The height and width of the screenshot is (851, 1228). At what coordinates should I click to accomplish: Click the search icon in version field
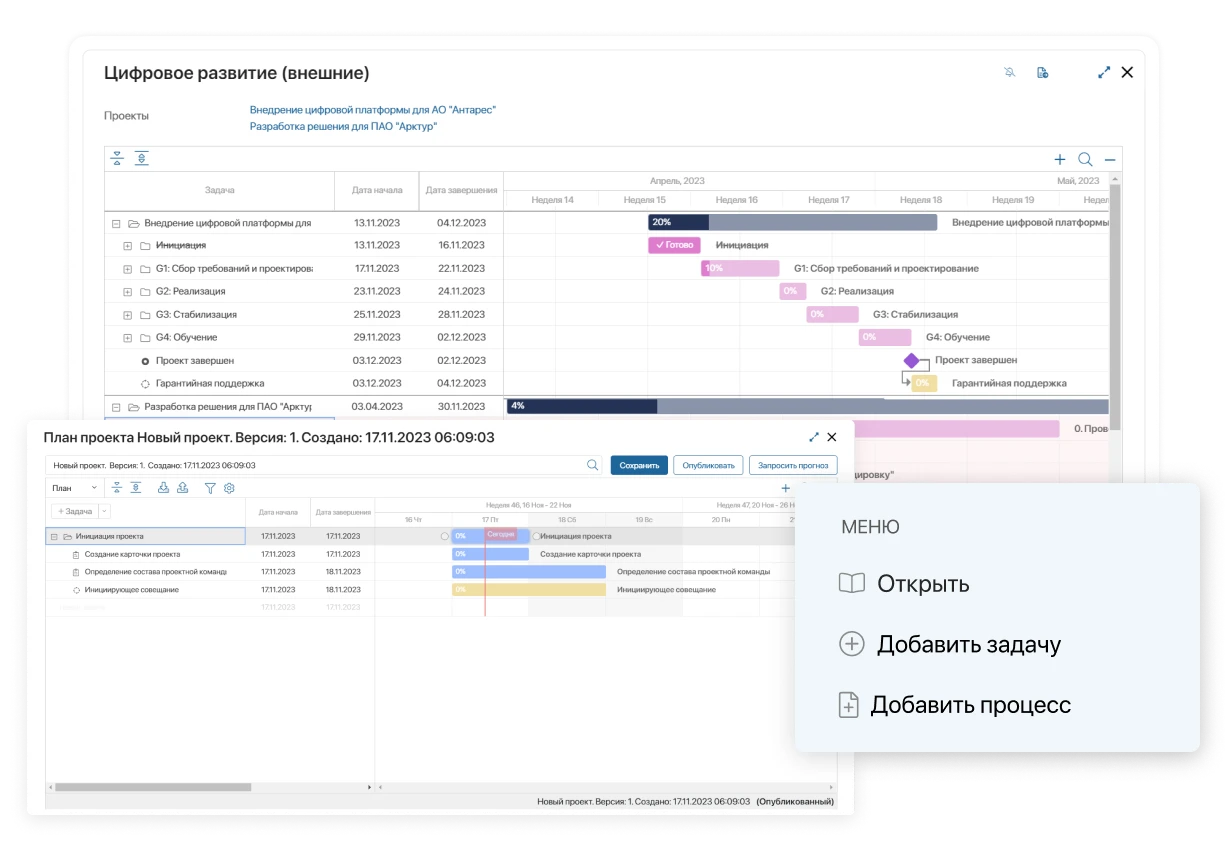pyautogui.click(x=592, y=465)
